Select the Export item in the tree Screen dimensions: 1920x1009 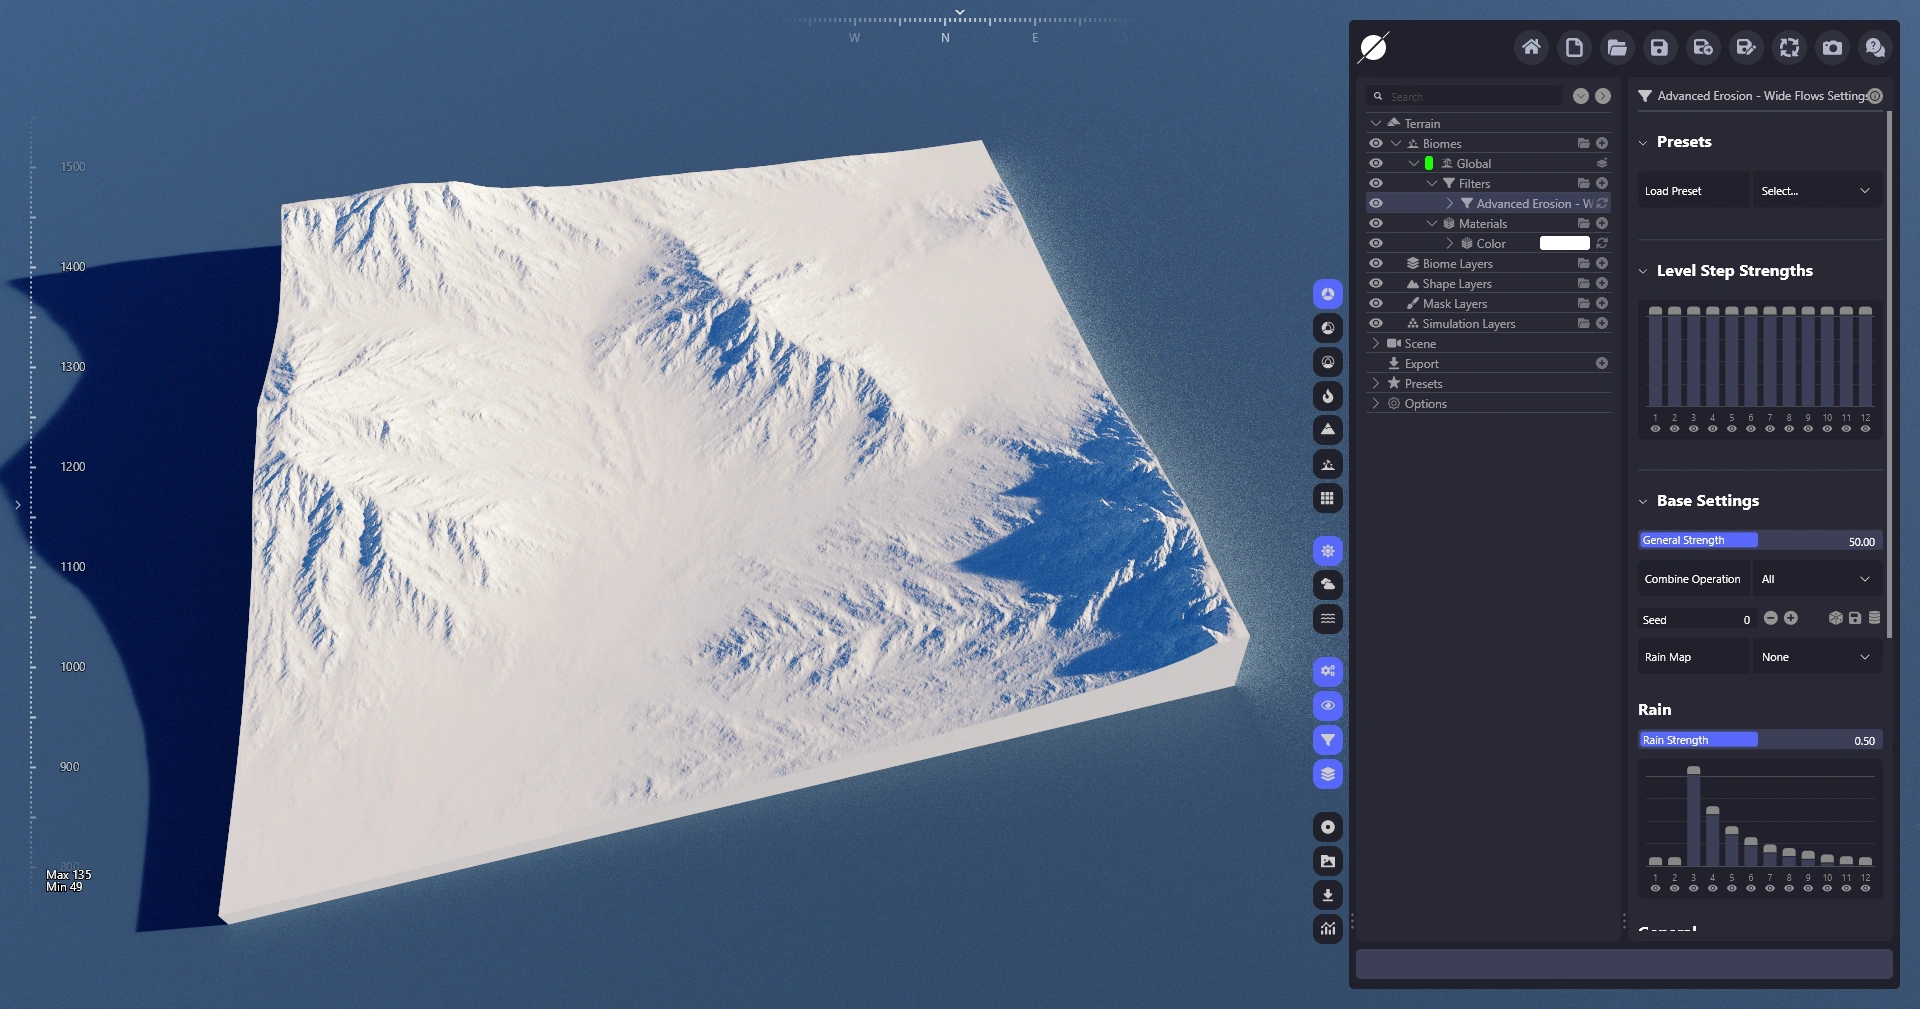click(x=1421, y=363)
